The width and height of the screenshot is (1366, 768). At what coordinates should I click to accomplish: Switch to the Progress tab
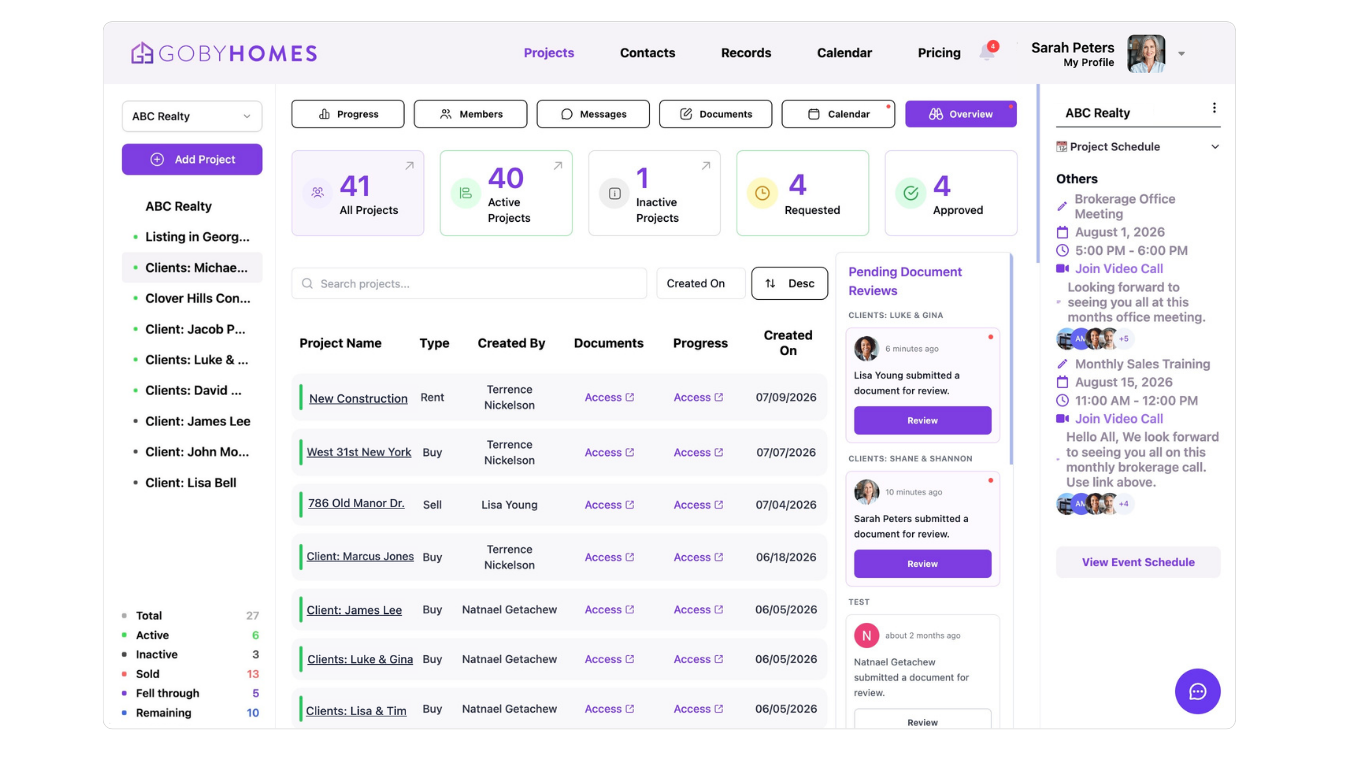click(348, 114)
